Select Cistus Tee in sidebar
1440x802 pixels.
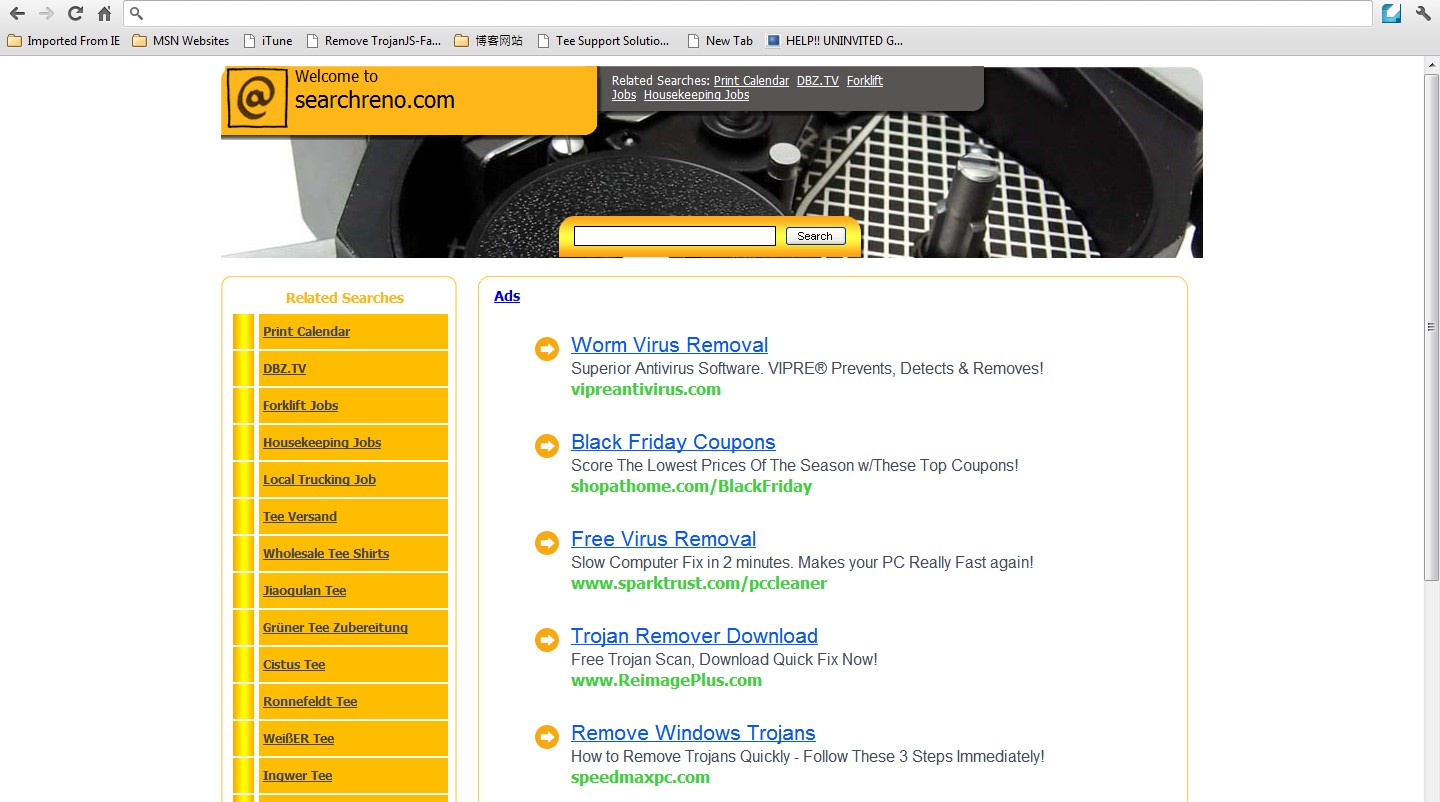[294, 665]
